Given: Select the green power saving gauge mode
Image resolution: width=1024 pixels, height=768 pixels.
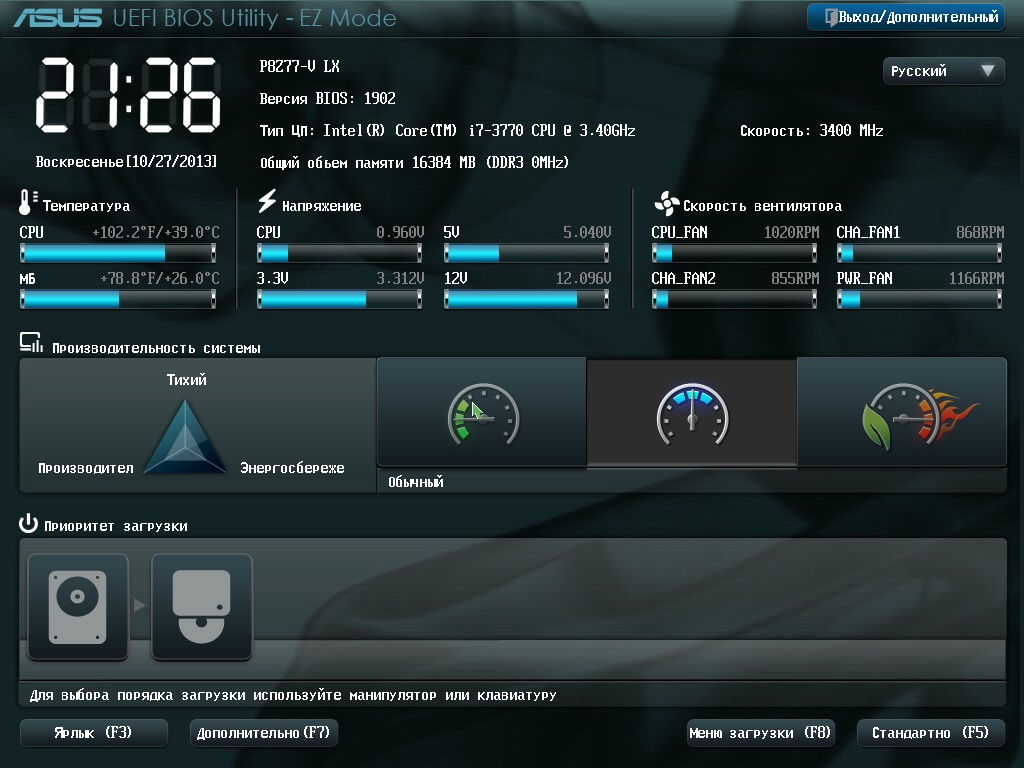Looking at the screenshot, I should (x=482, y=412).
